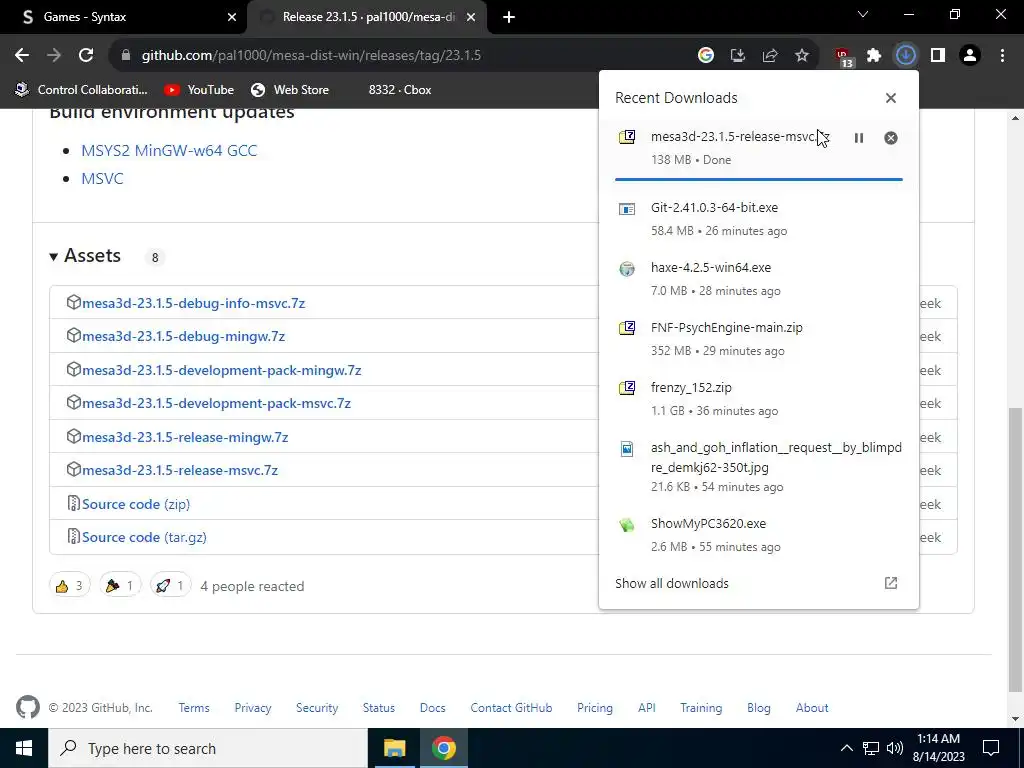Screen dimensions: 1024x768
Task: Open the YouTube bookmark
Action: point(199,90)
